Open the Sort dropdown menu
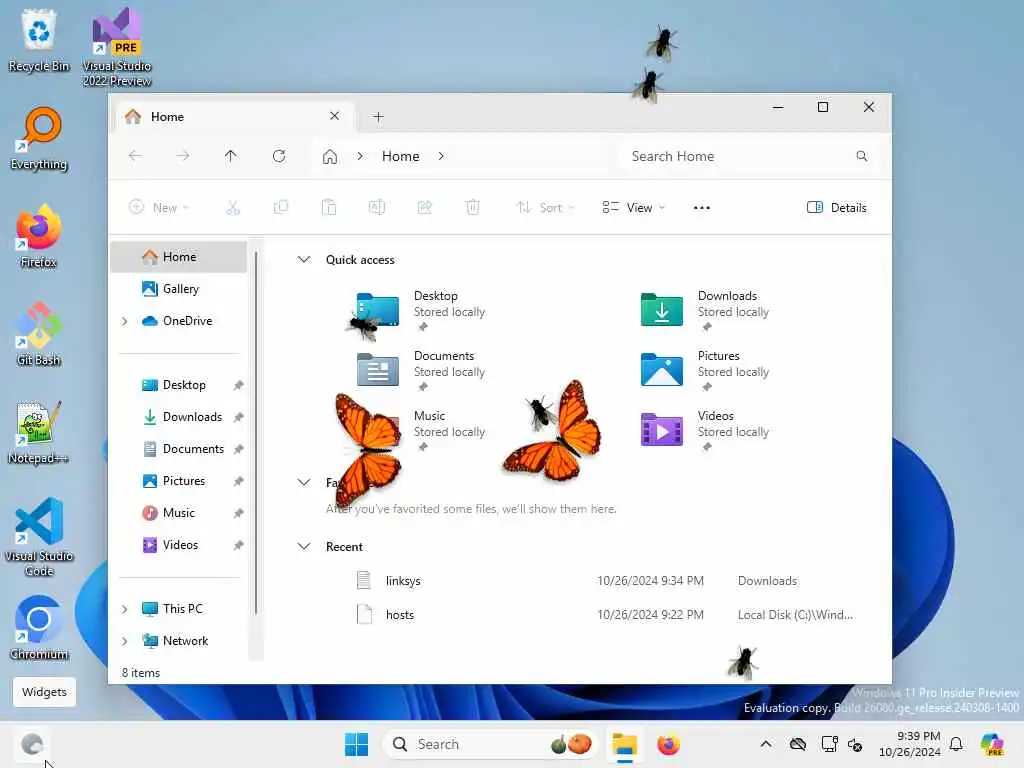 click(x=545, y=208)
